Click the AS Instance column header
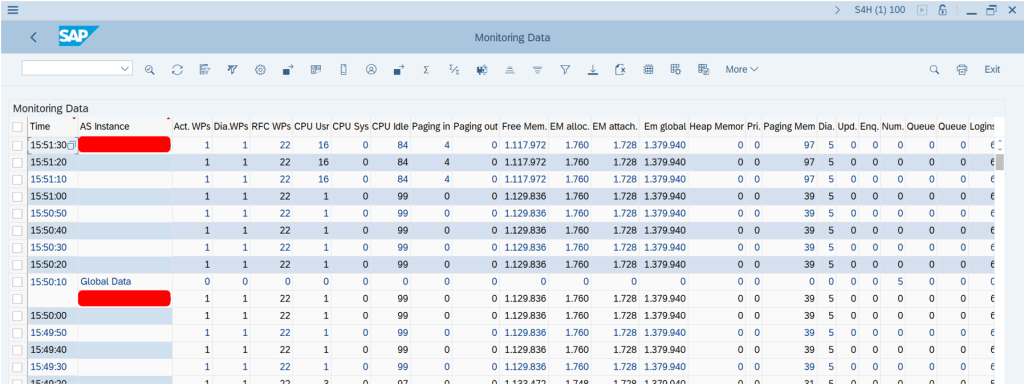 pos(125,126)
